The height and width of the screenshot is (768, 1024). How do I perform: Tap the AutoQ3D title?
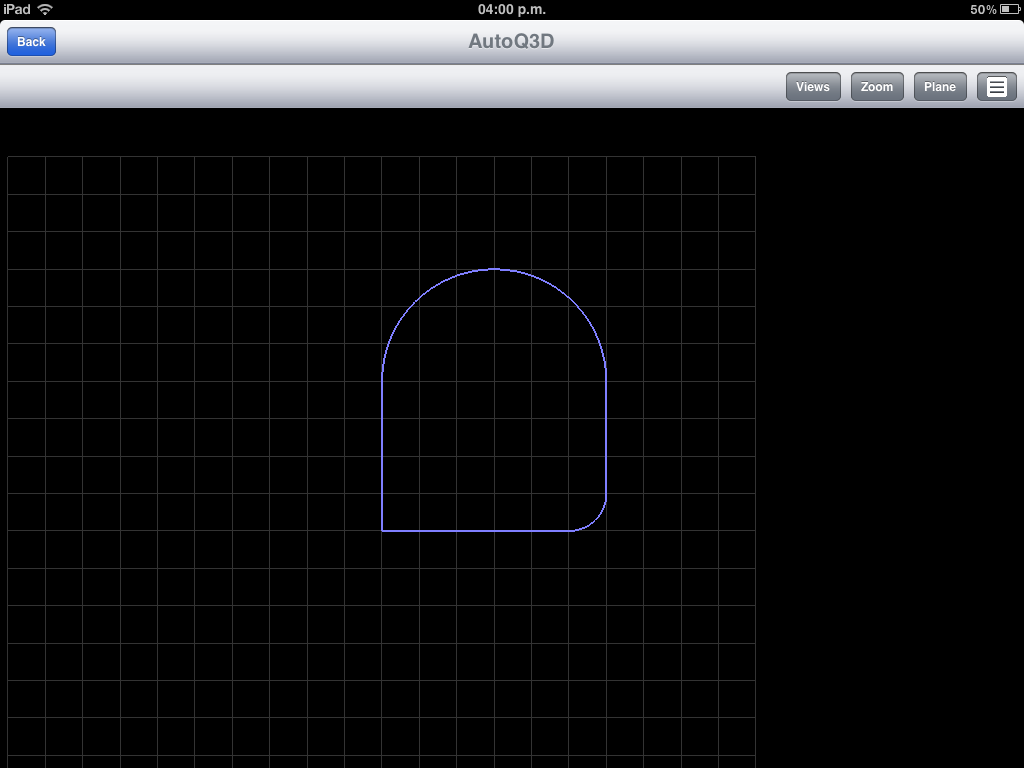click(x=511, y=41)
